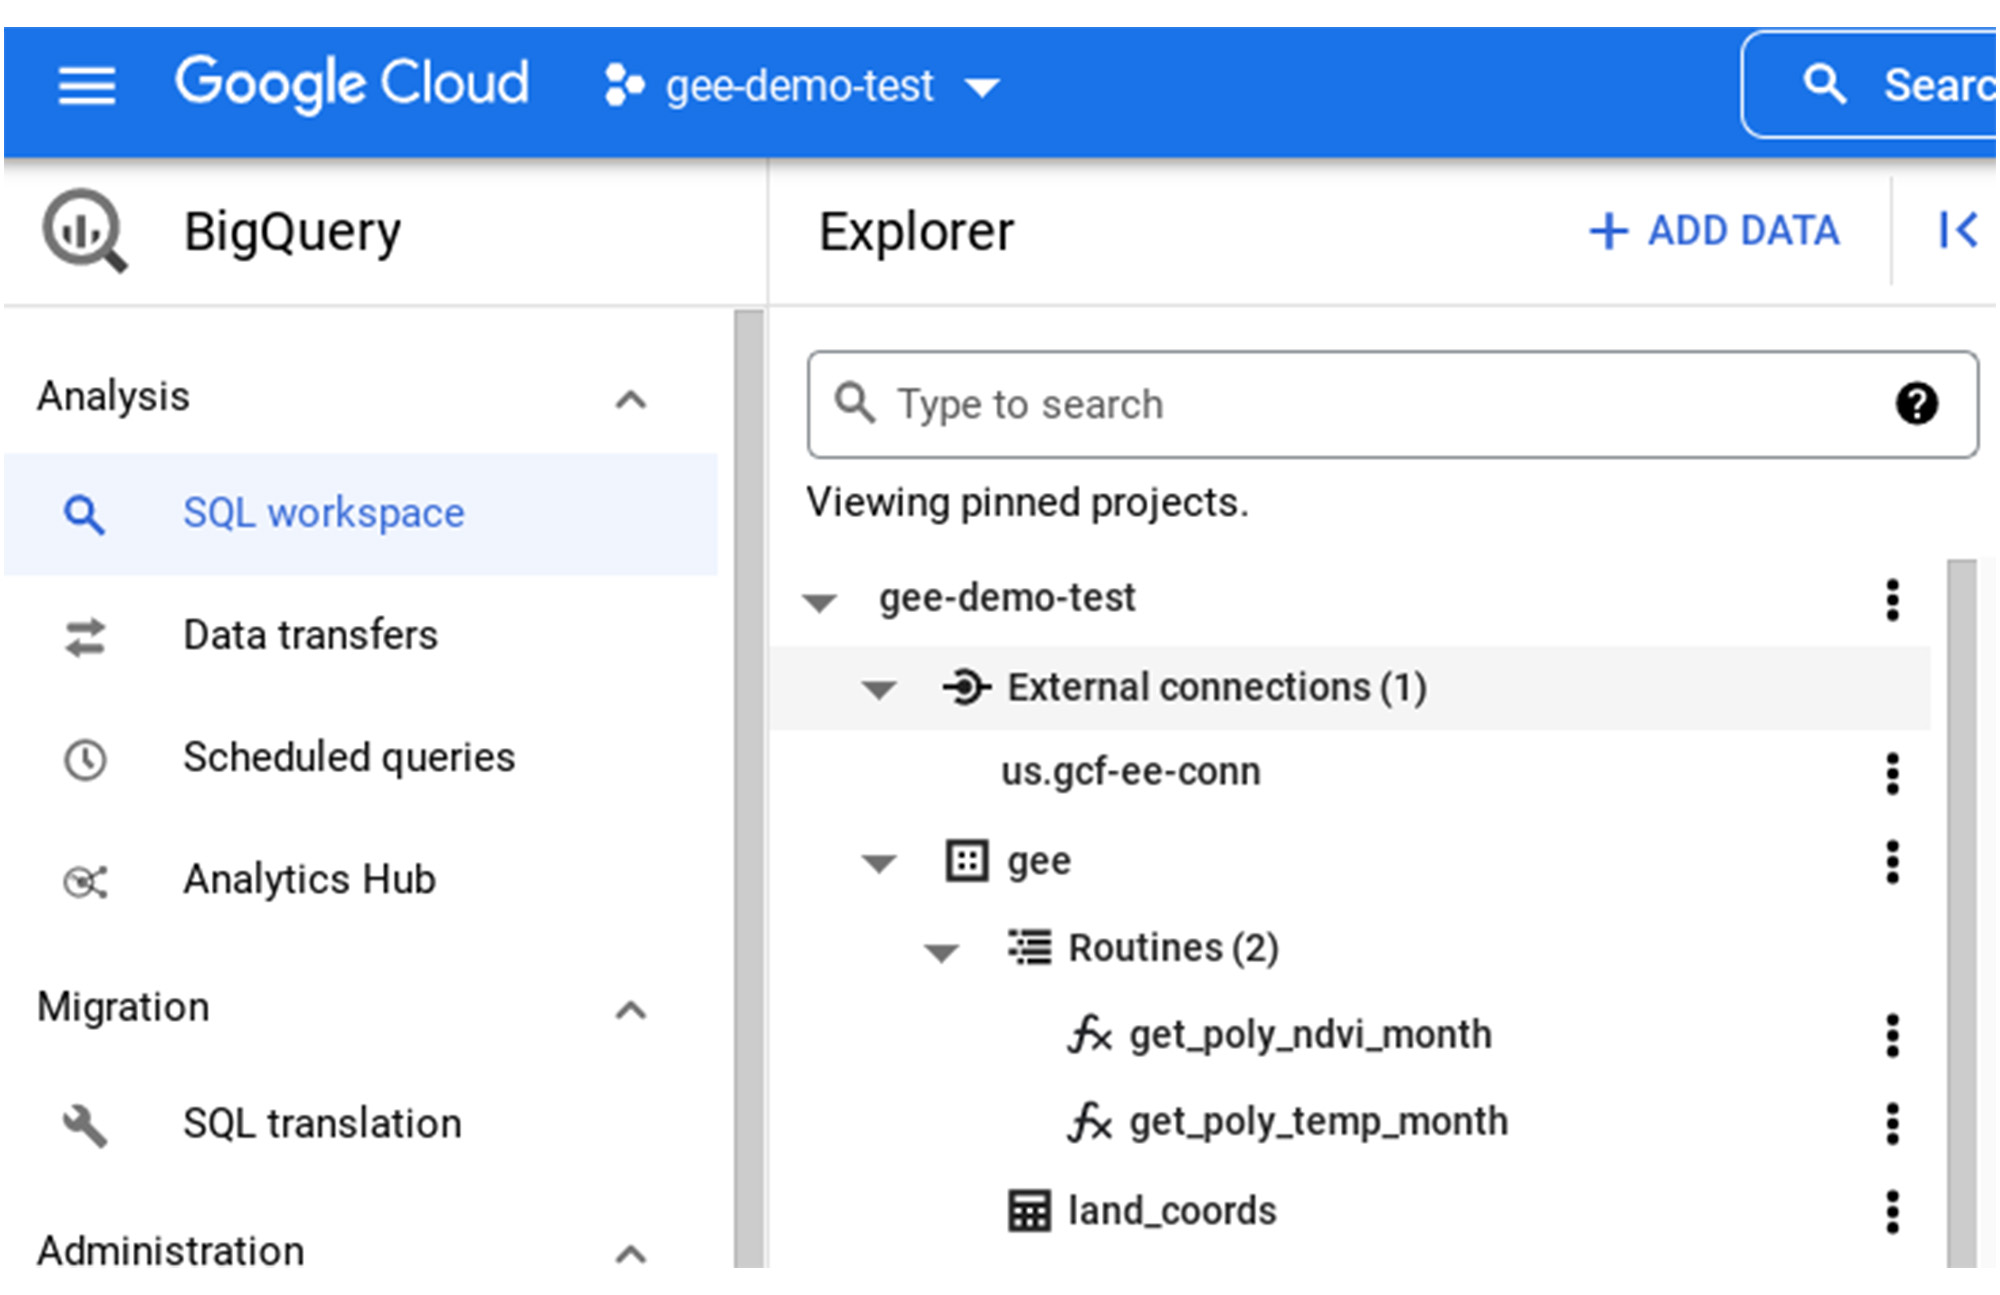Open land_coords table
The image size is (2000, 1295).
[x=1172, y=1211]
